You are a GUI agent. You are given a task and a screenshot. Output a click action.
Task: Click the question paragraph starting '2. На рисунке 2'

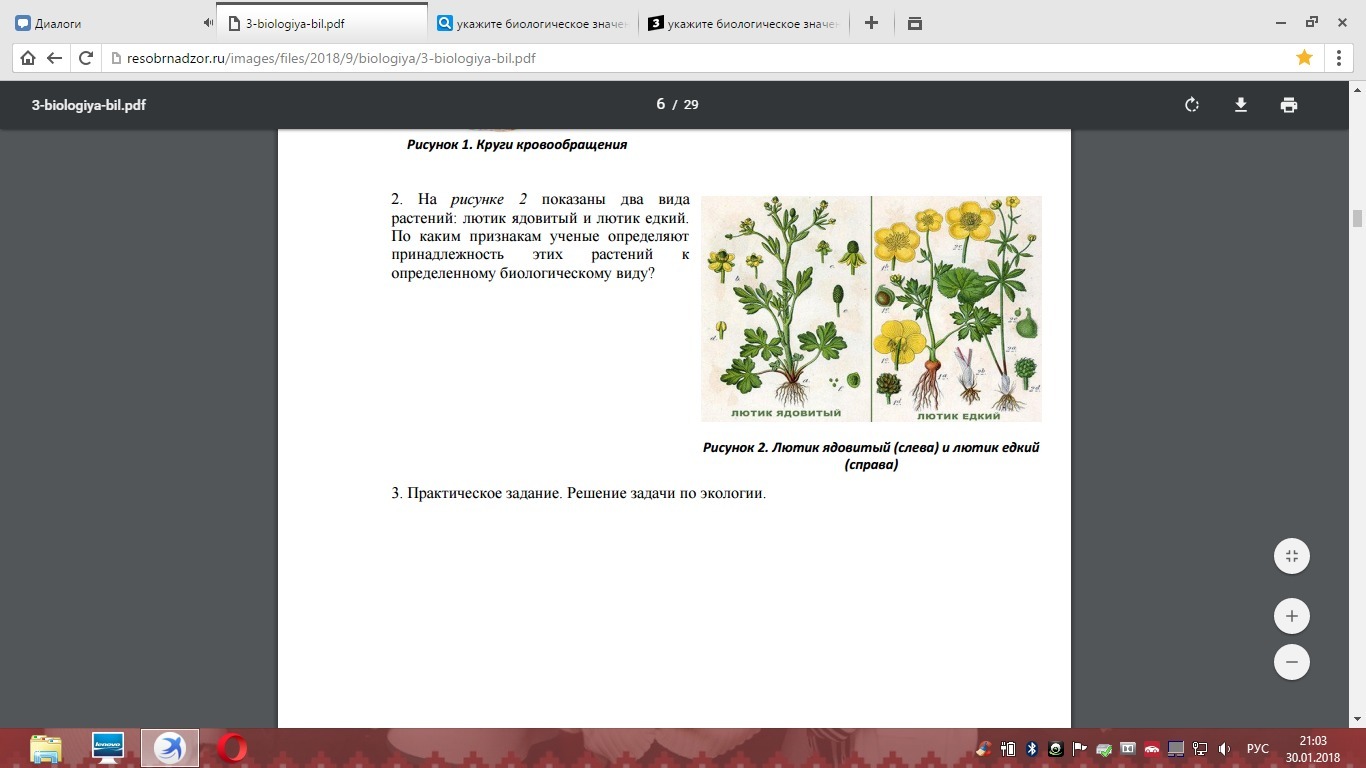[x=540, y=236]
